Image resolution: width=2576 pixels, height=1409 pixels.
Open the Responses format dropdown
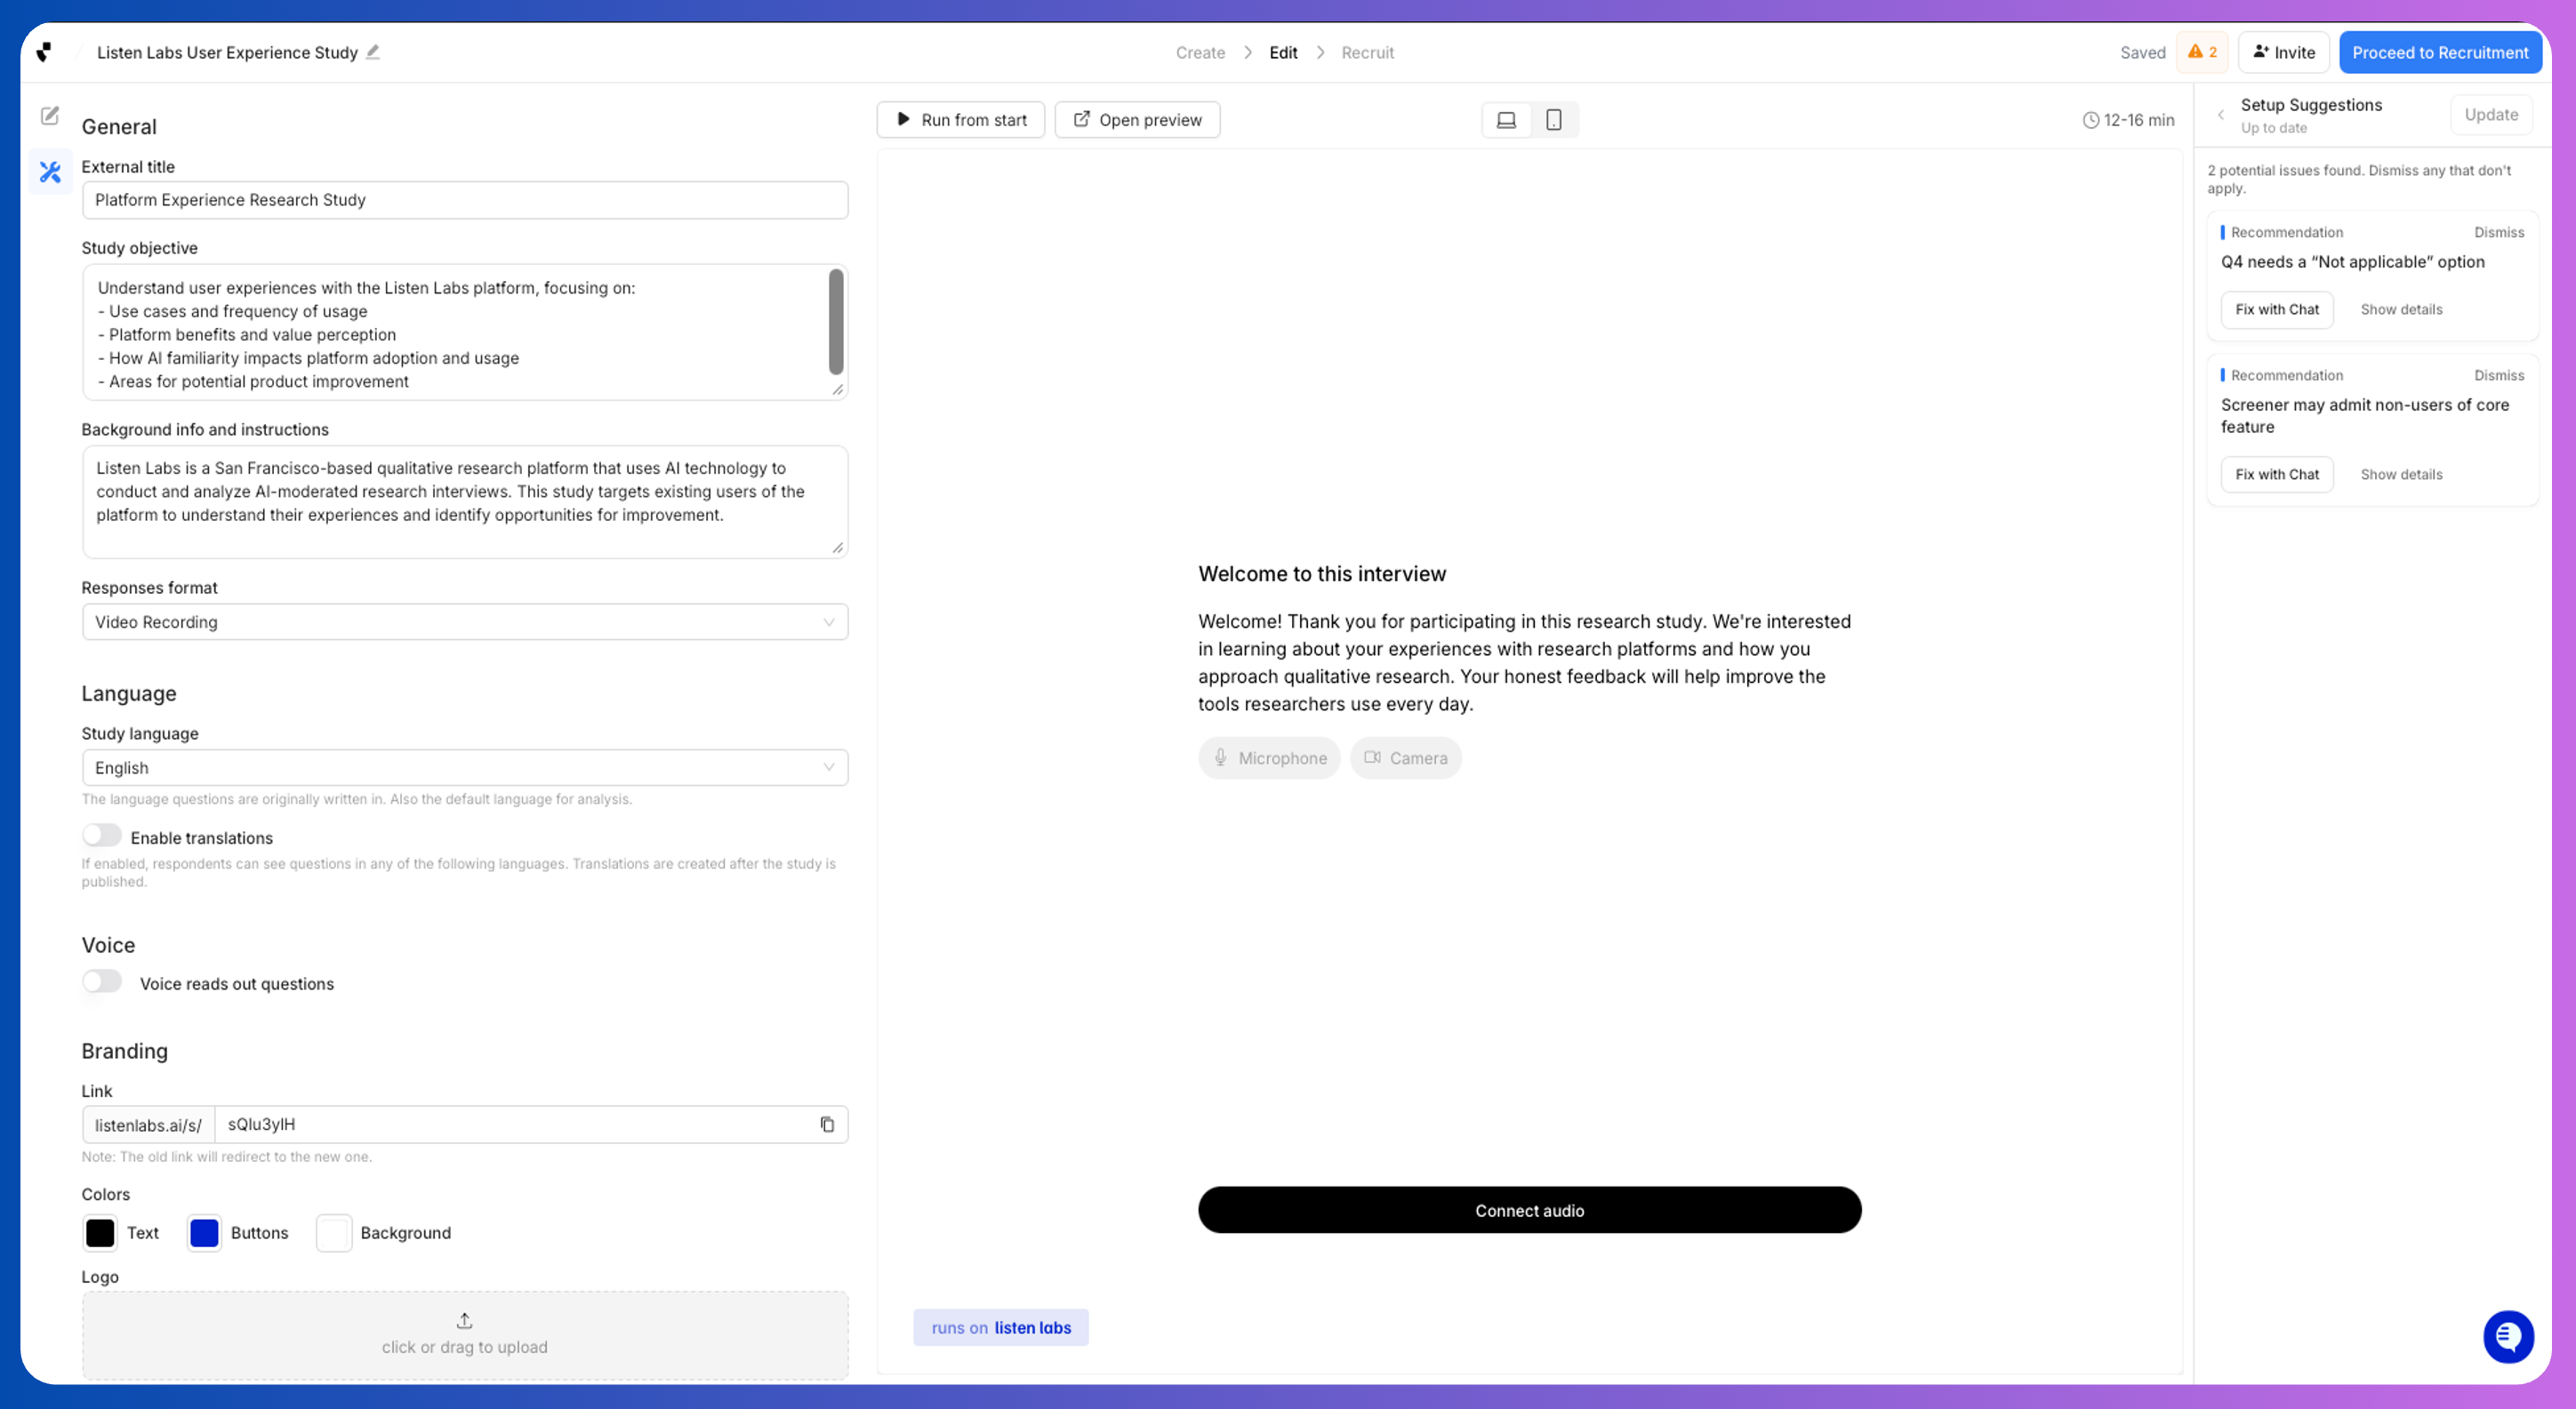[465, 622]
